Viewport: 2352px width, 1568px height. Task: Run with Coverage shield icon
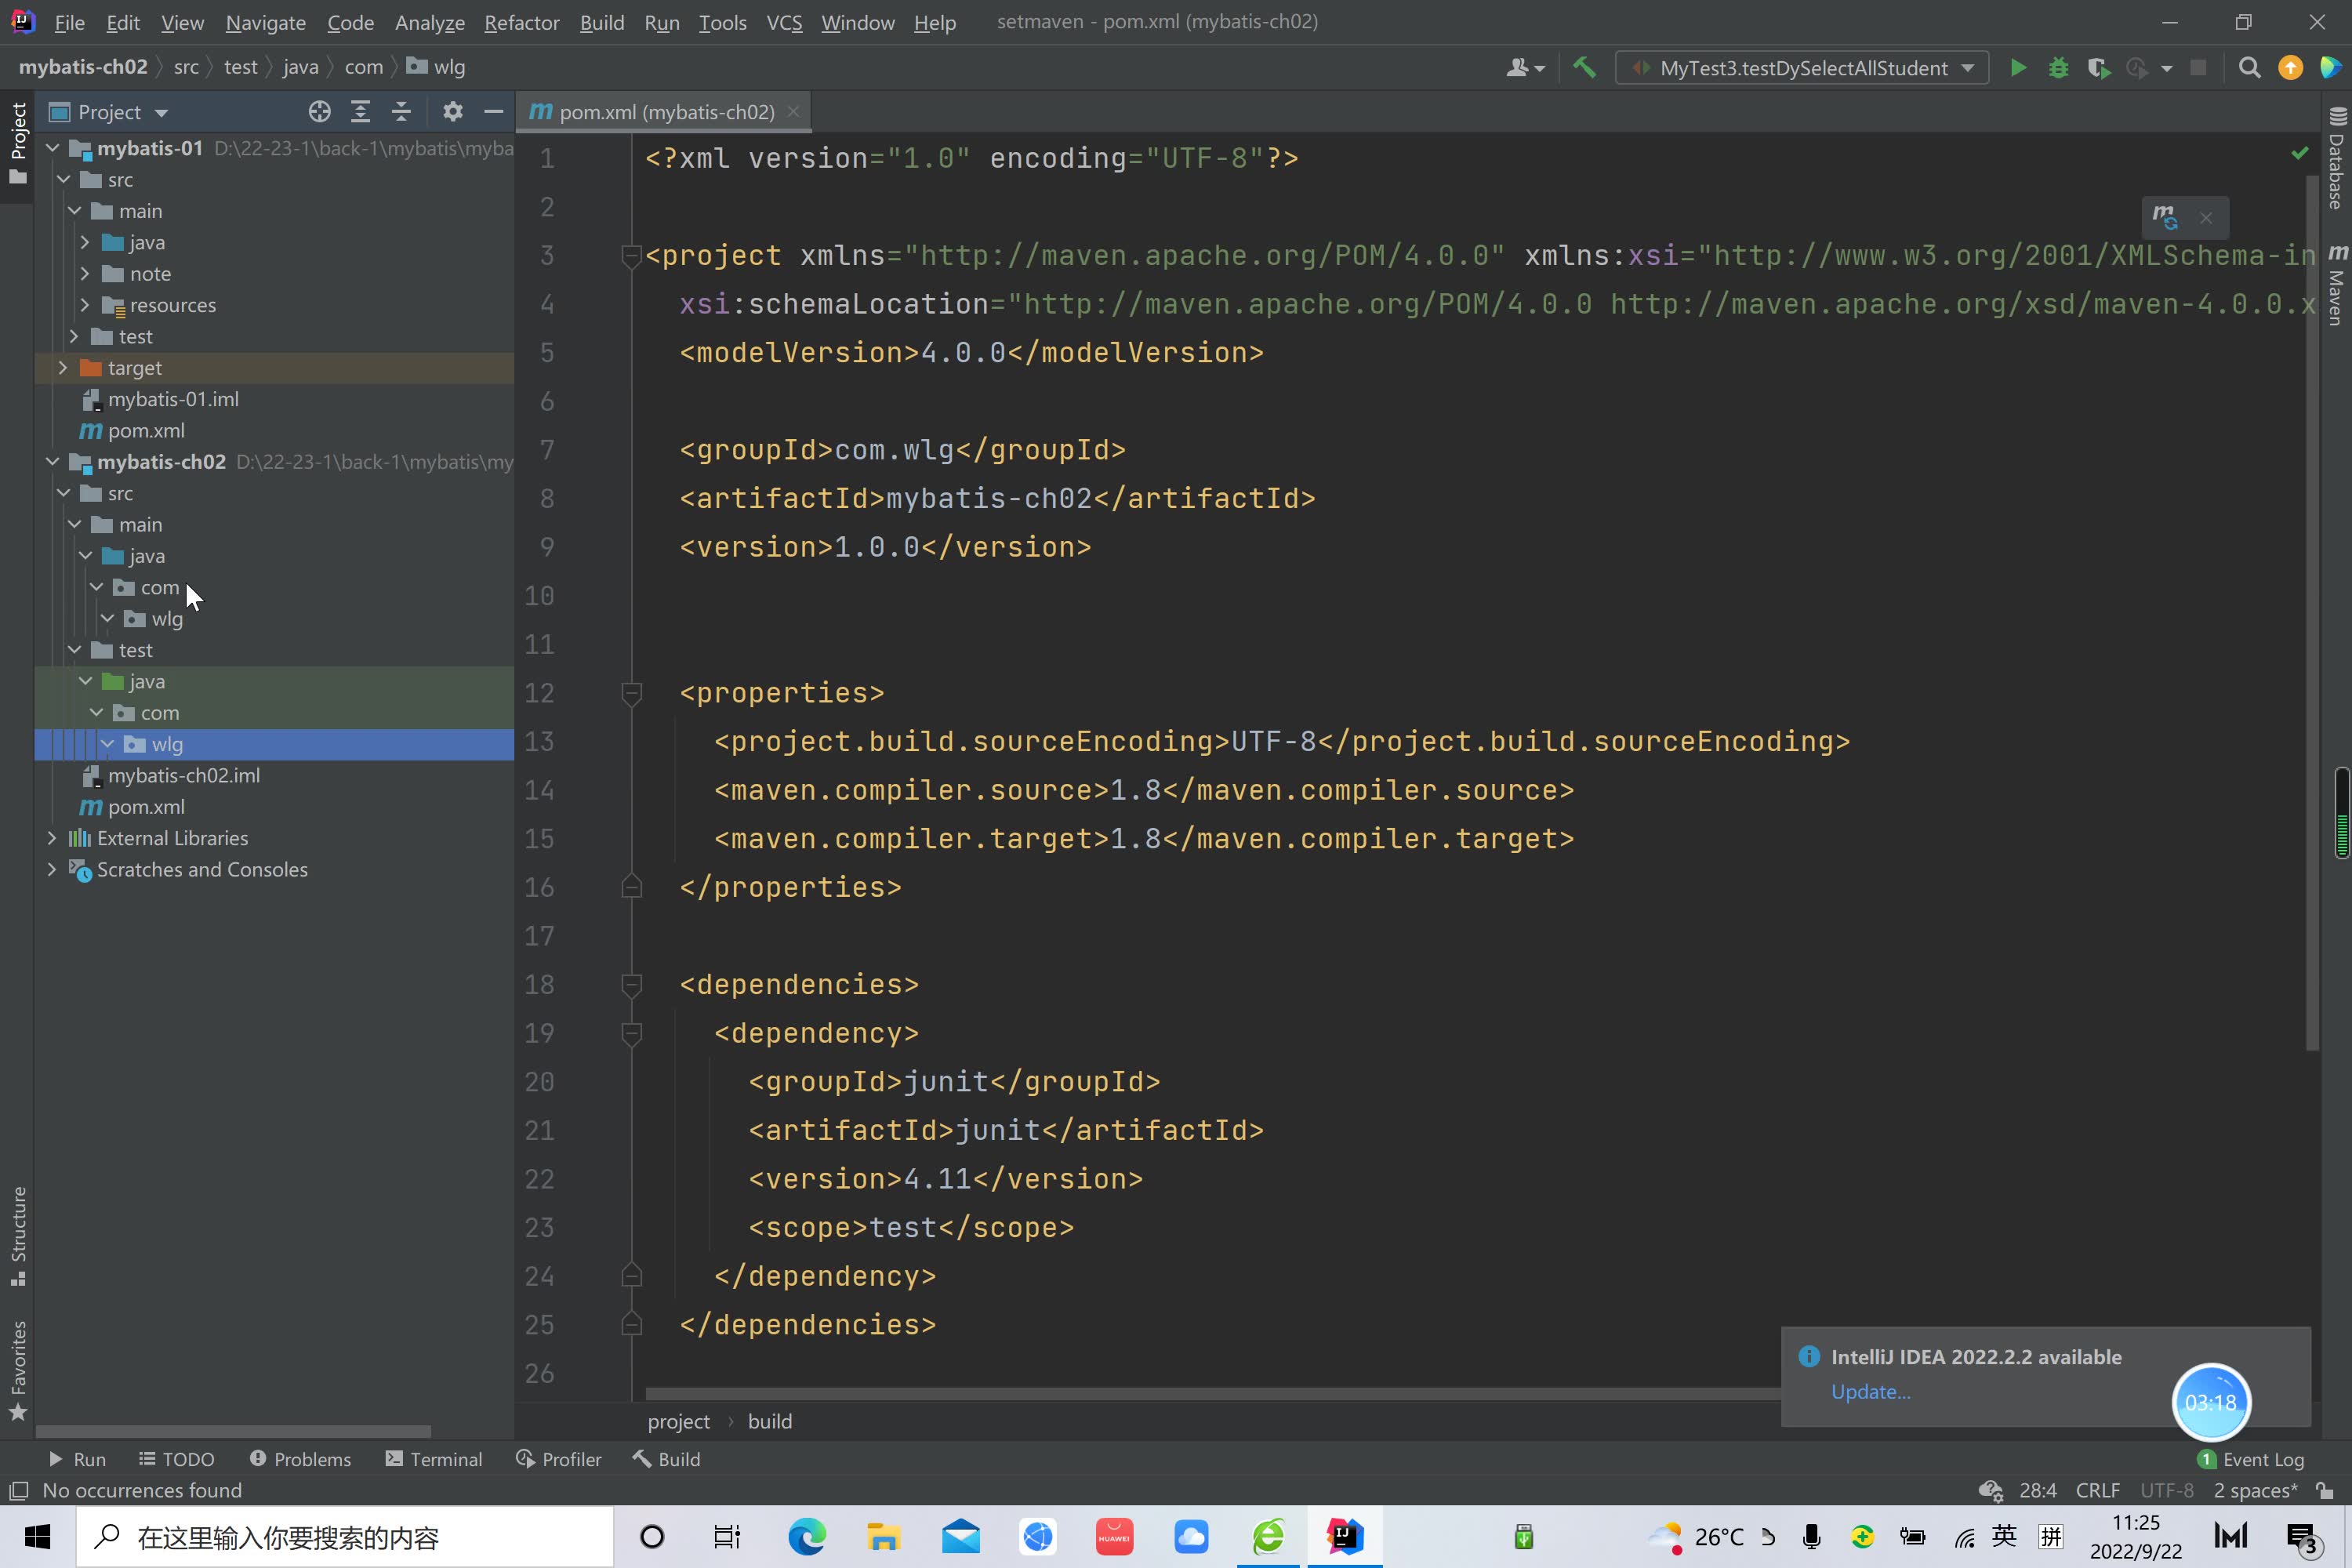[2098, 68]
